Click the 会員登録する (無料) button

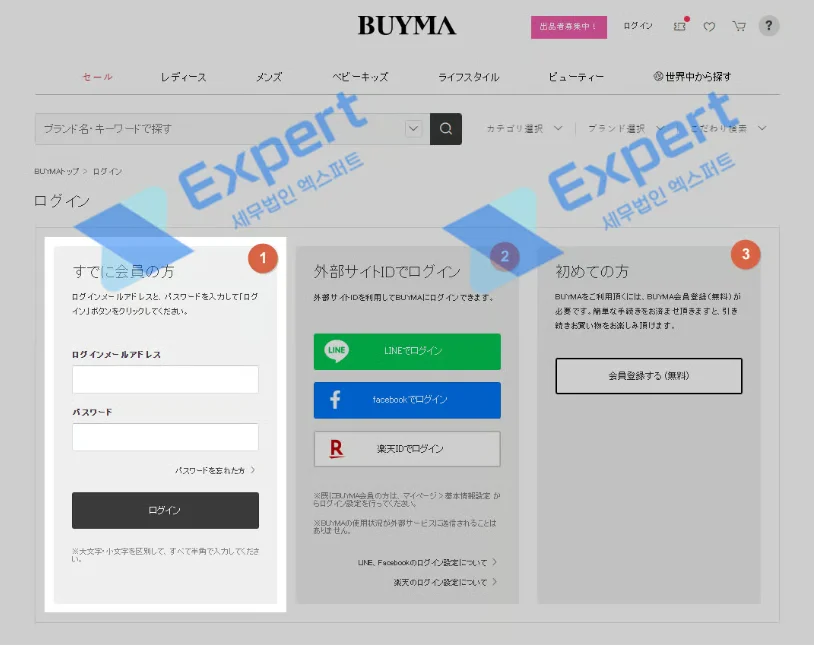pos(648,375)
